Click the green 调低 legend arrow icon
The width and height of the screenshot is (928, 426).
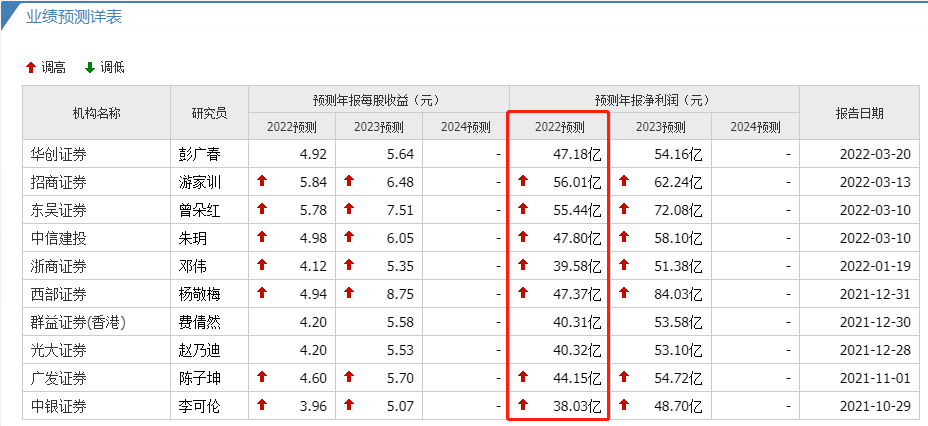pos(89,68)
